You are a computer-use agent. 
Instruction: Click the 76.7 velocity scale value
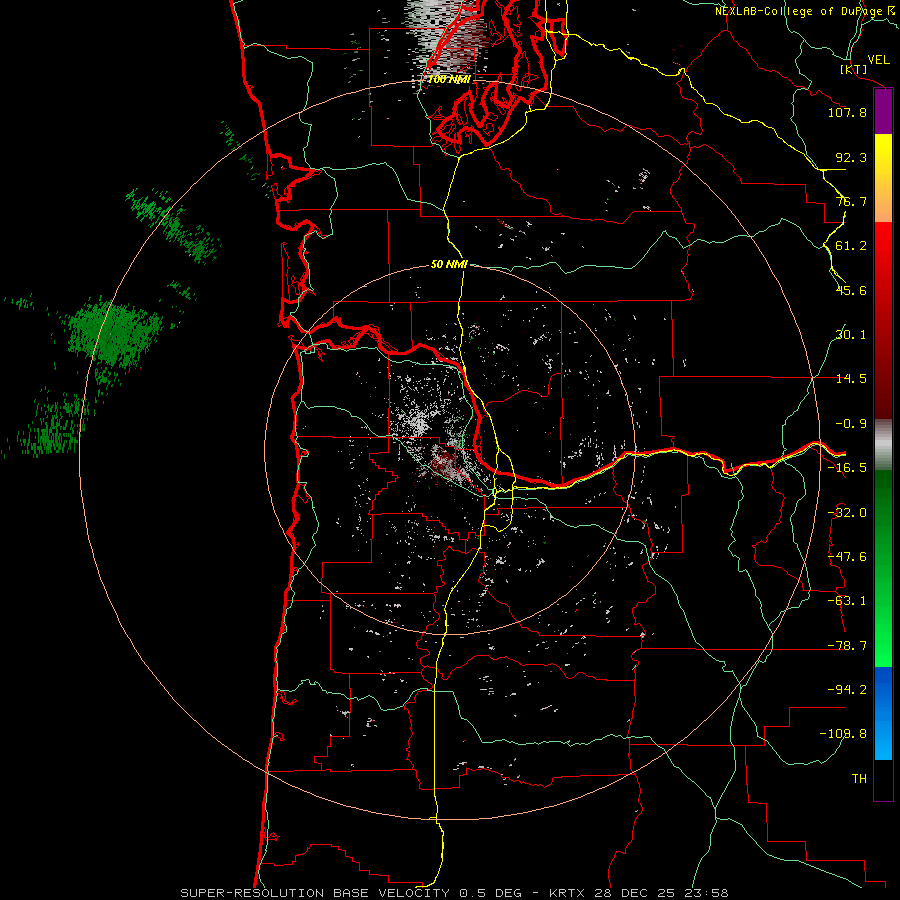pyautogui.click(x=851, y=201)
